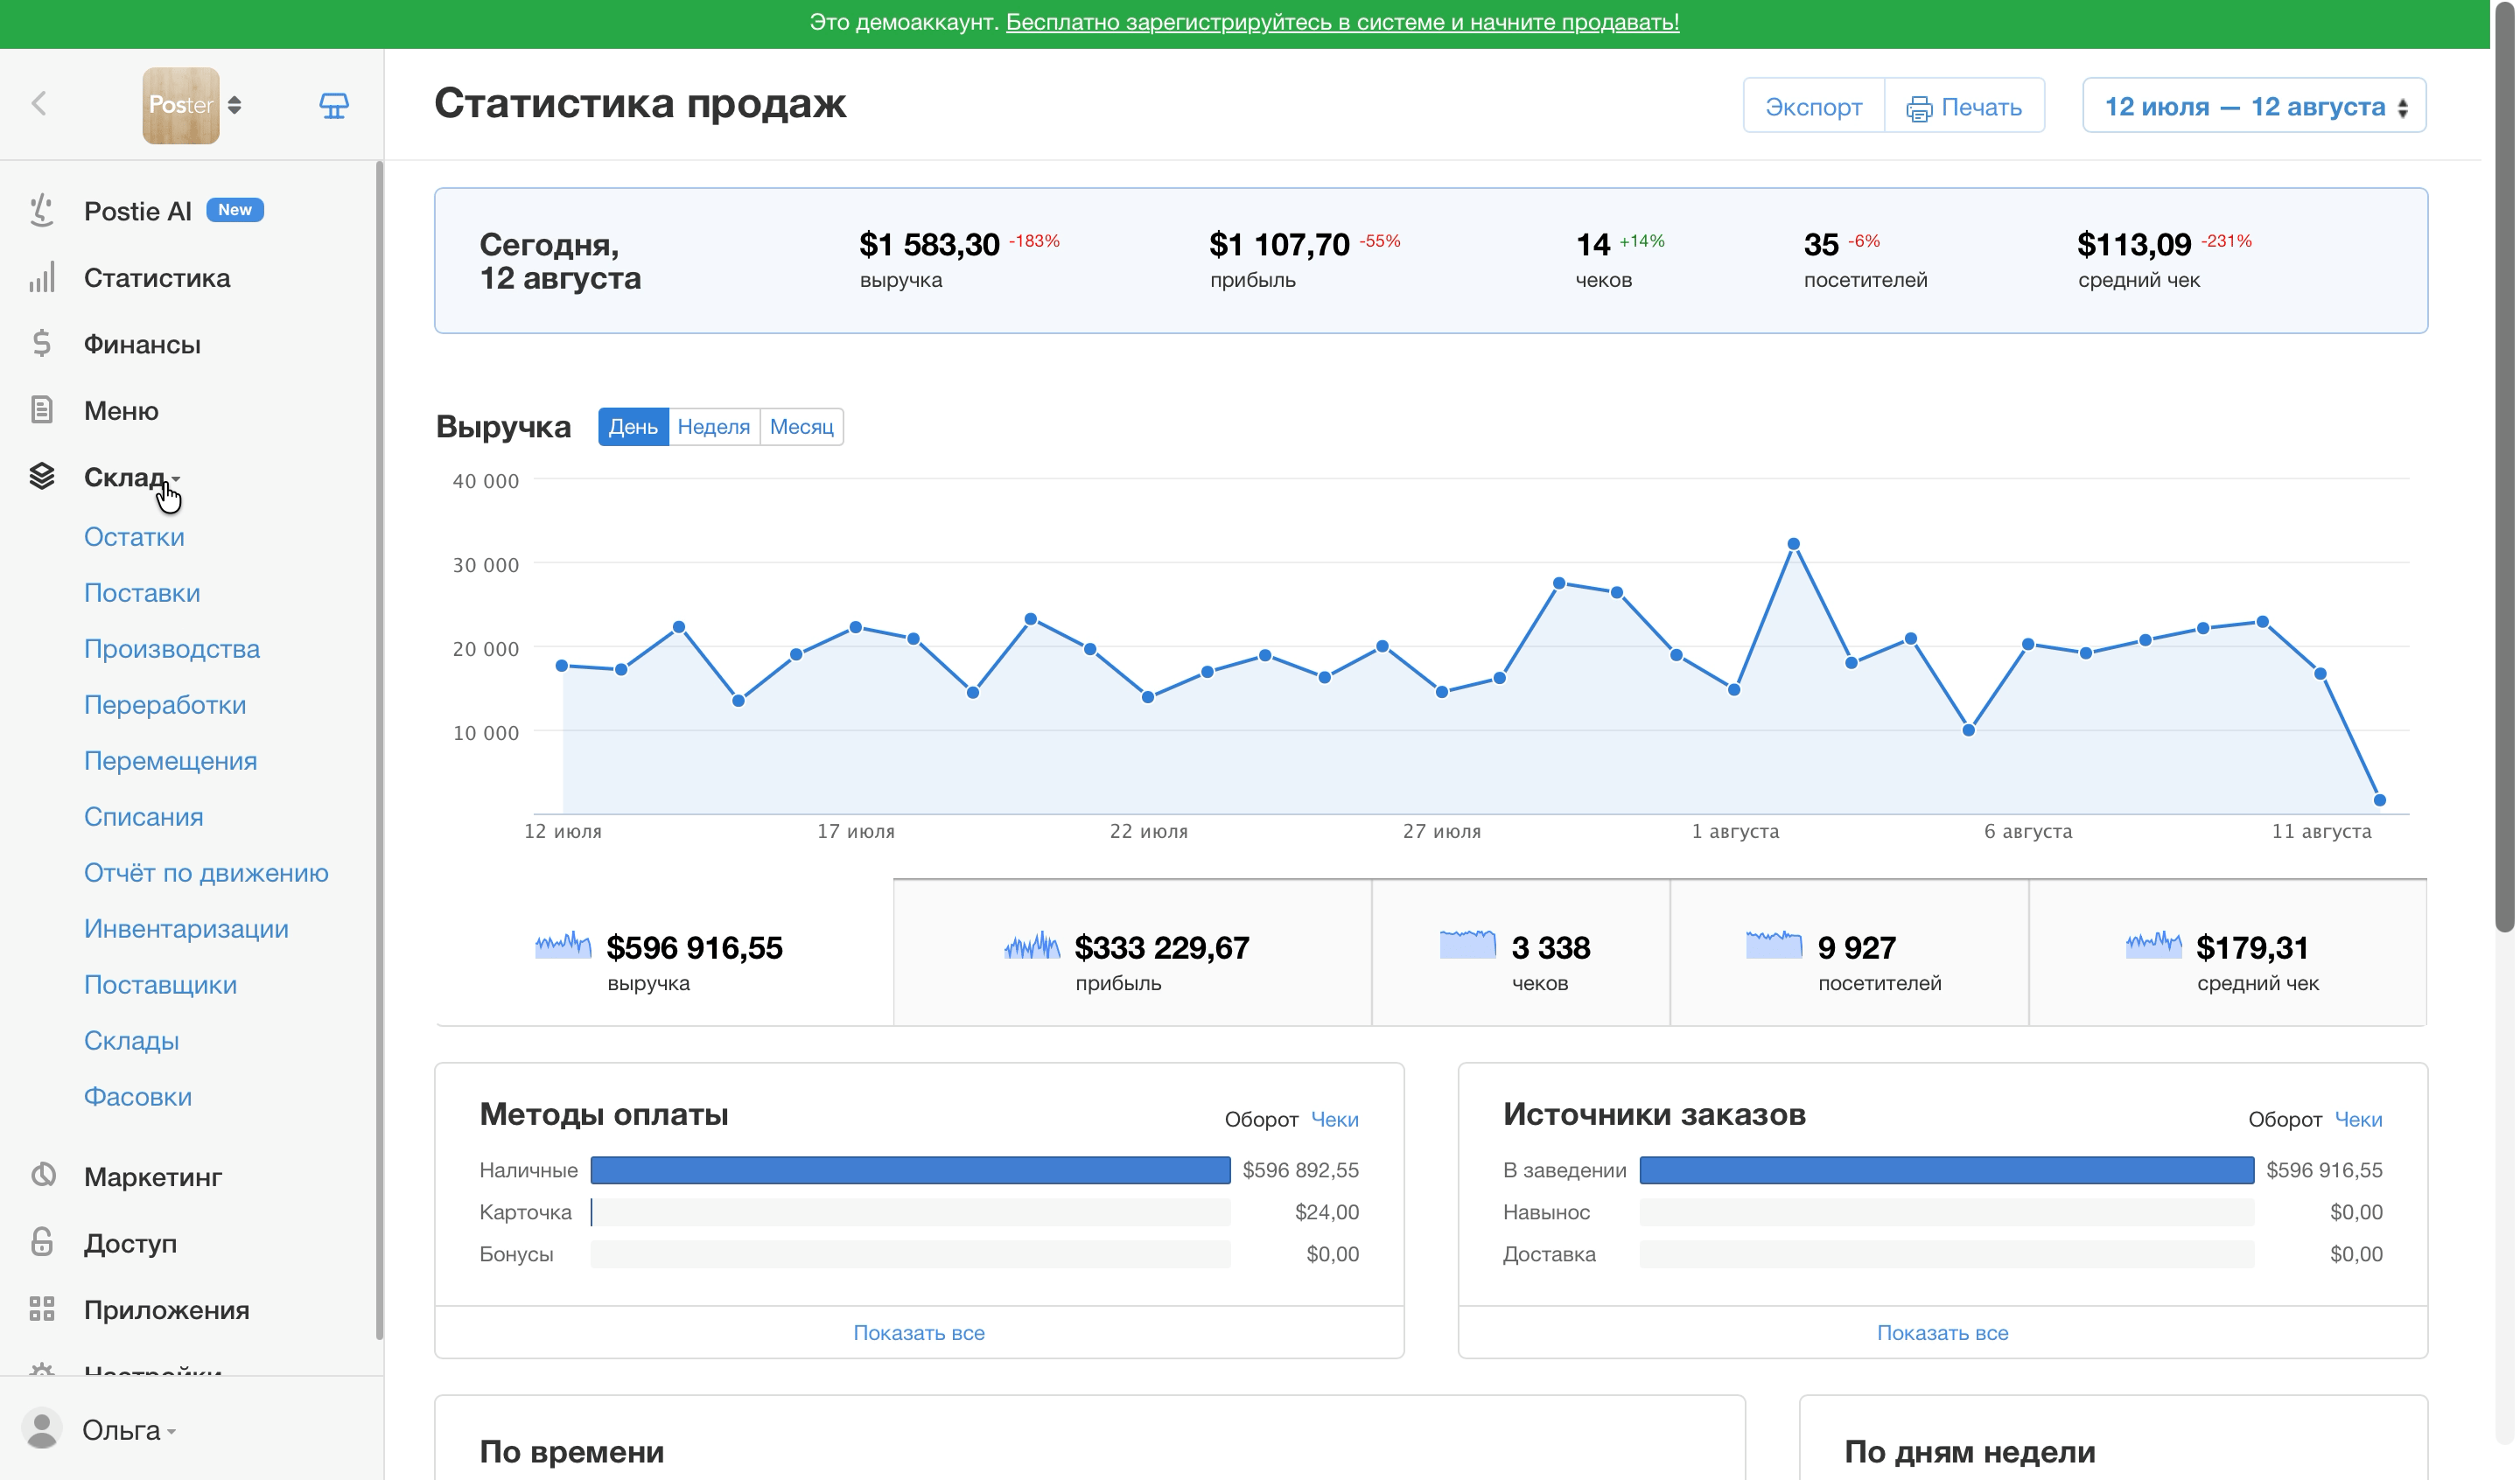Click the Финансы dollar icon

pos(42,343)
